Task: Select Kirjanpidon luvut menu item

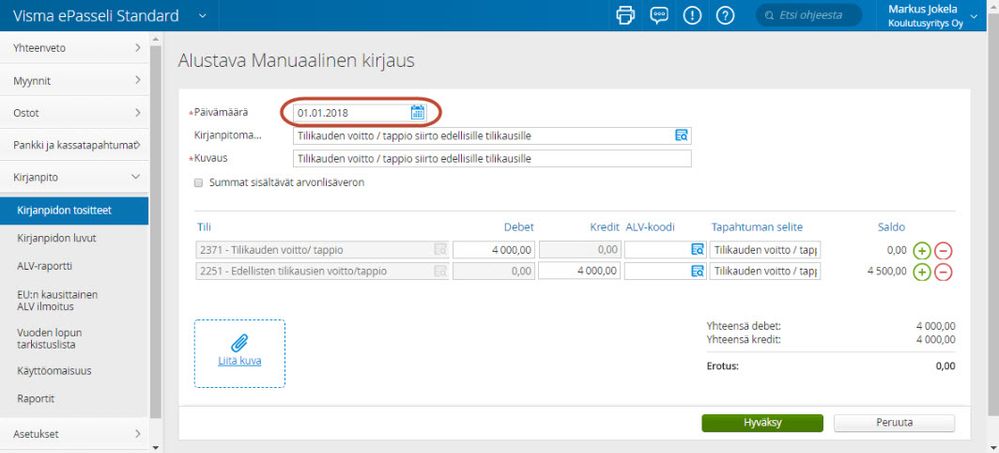Action: tap(57, 238)
